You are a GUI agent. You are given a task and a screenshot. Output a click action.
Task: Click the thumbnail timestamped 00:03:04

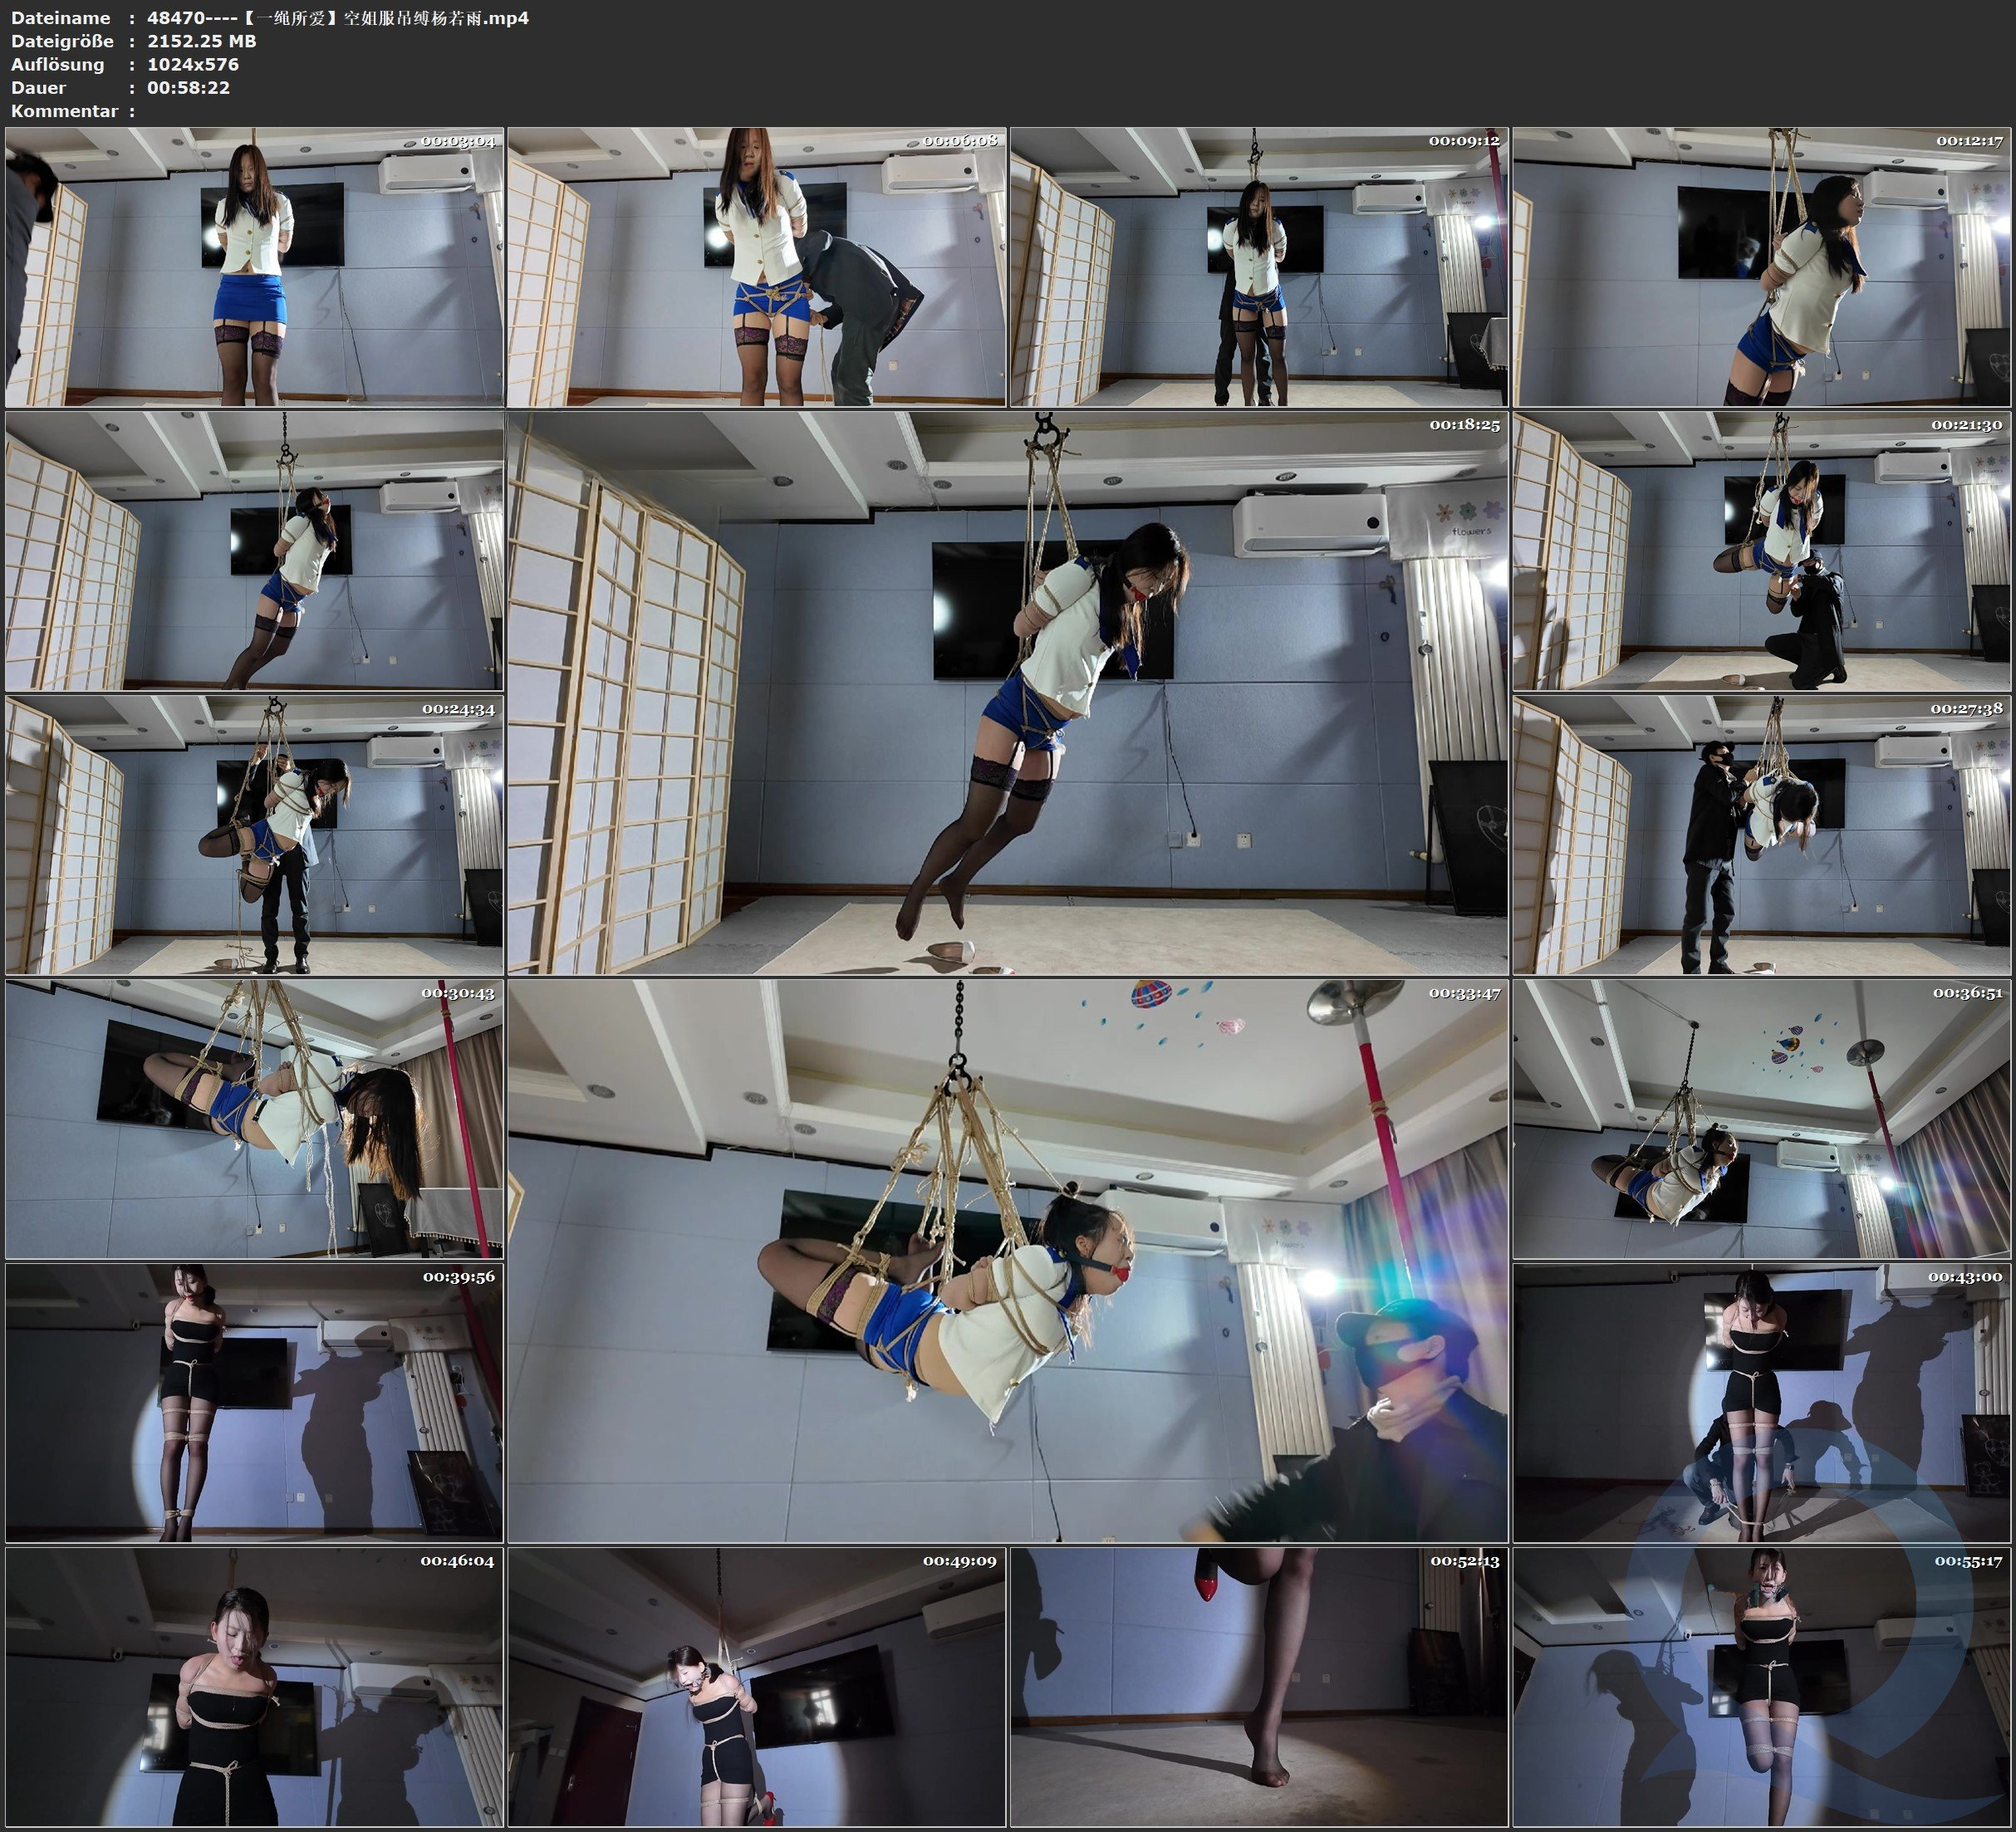(x=254, y=267)
